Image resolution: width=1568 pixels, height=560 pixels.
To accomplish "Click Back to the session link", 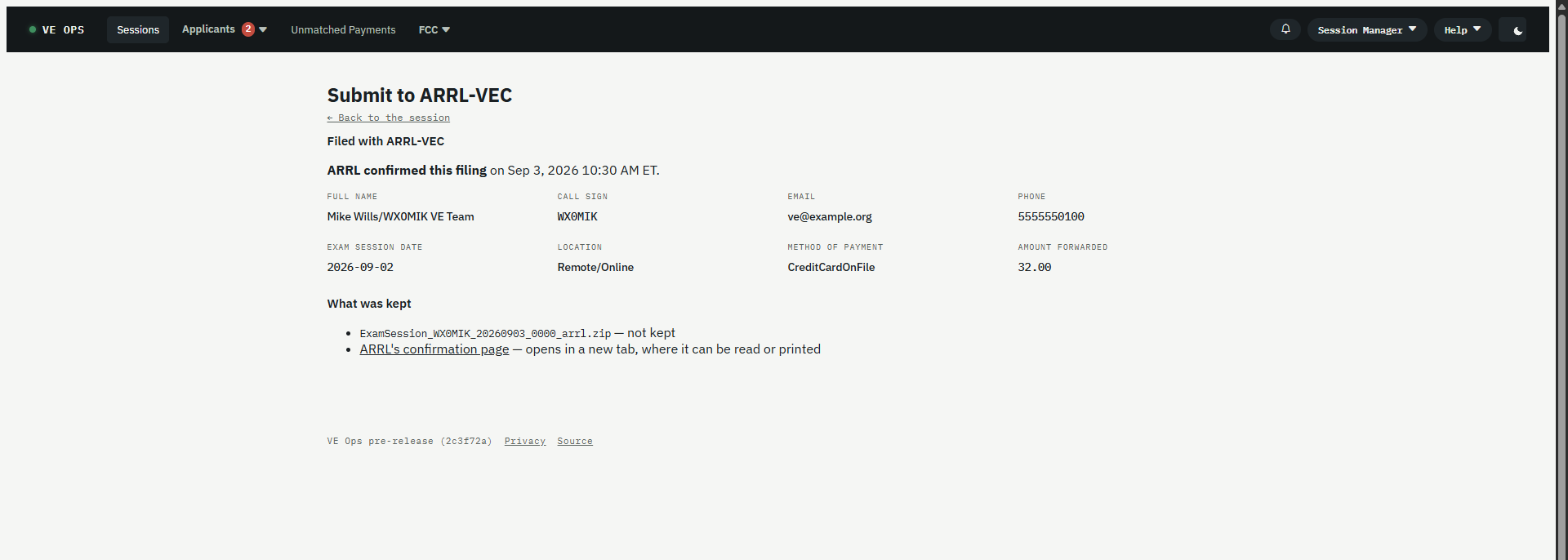I will pos(388,118).
